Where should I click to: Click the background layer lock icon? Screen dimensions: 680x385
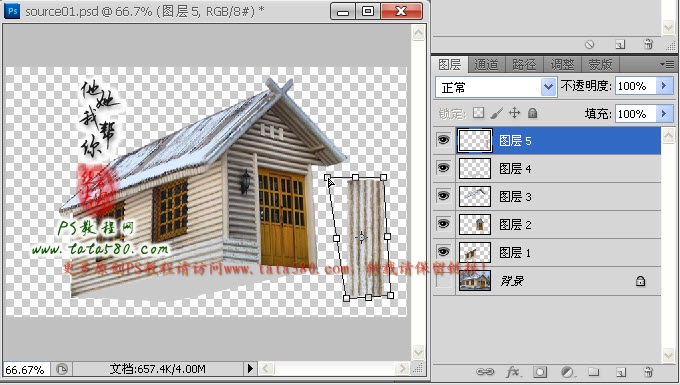coord(640,281)
